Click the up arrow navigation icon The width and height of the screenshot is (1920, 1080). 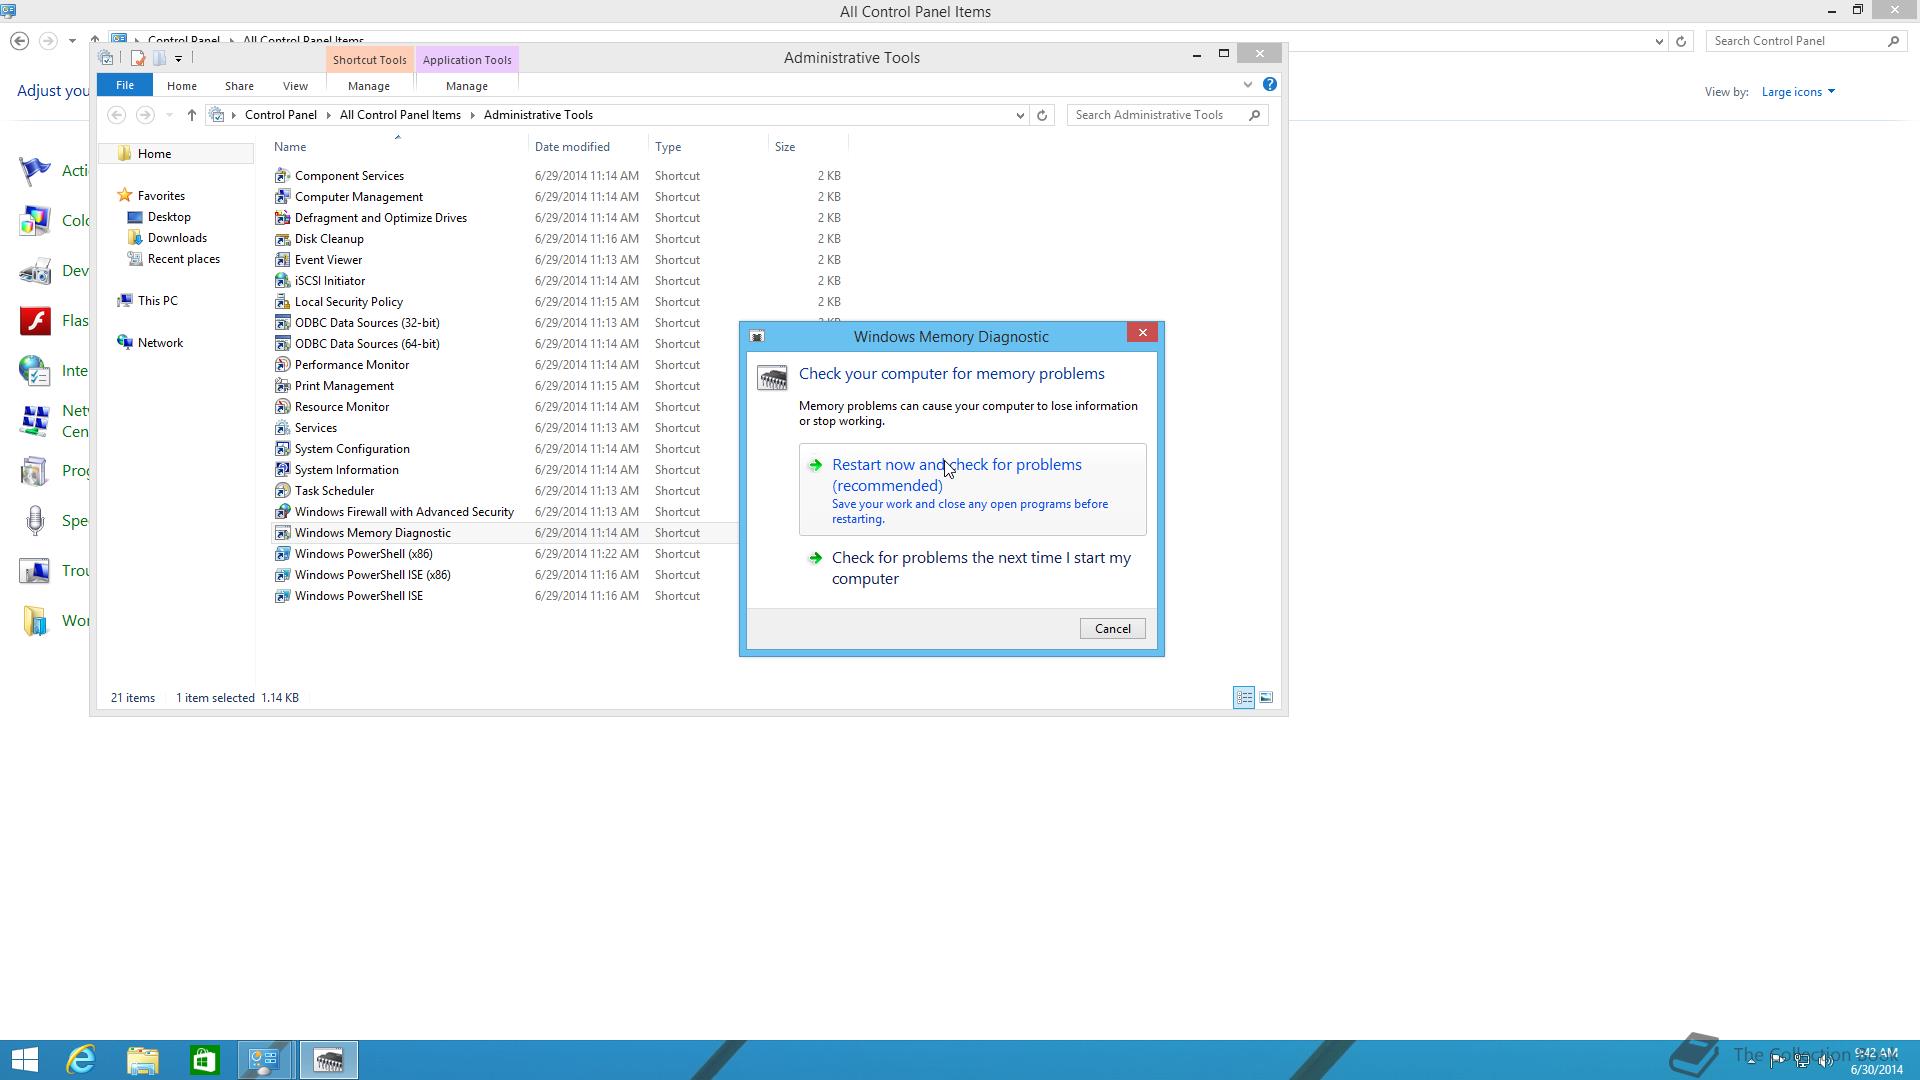click(191, 115)
